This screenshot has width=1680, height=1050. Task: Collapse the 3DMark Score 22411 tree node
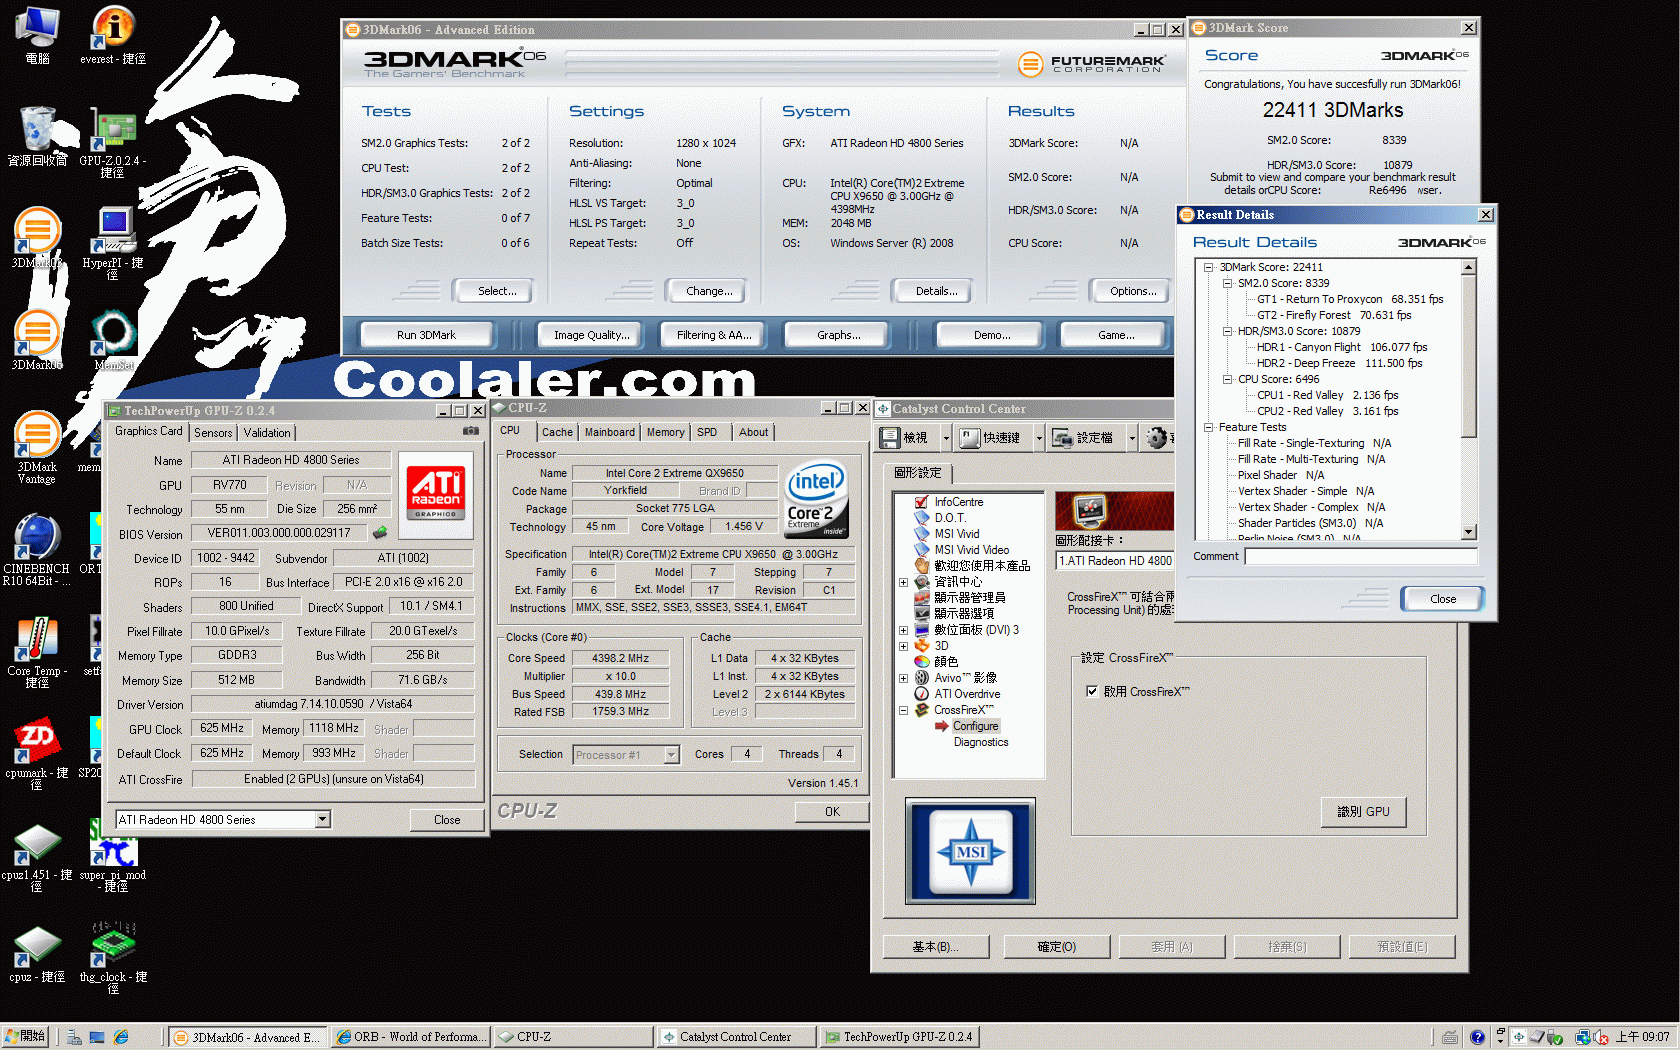pyautogui.click(x=1208, y=267)
